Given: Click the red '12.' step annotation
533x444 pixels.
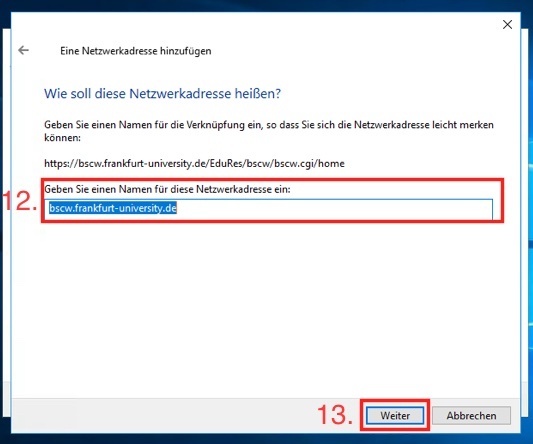Looking at the screenshot, I should coord(20,201).
